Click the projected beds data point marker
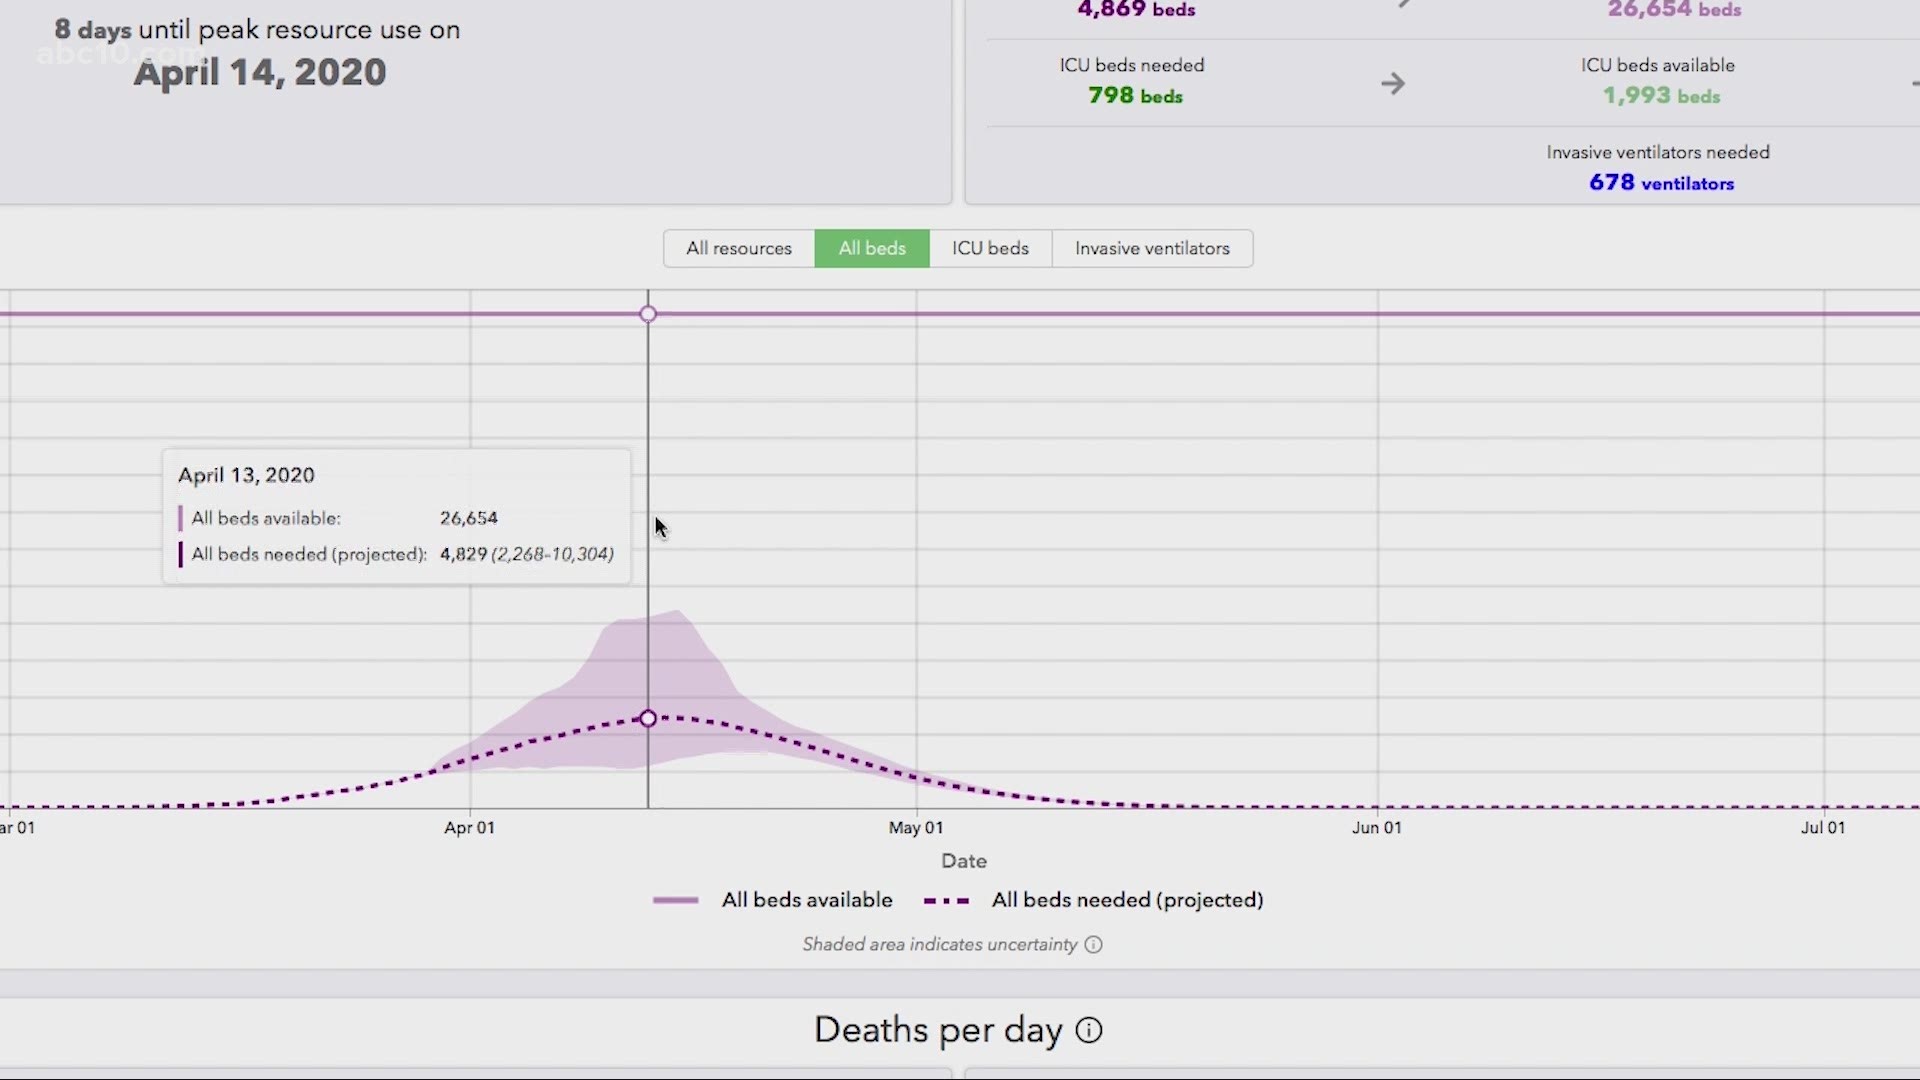 (x=648, y=719)
